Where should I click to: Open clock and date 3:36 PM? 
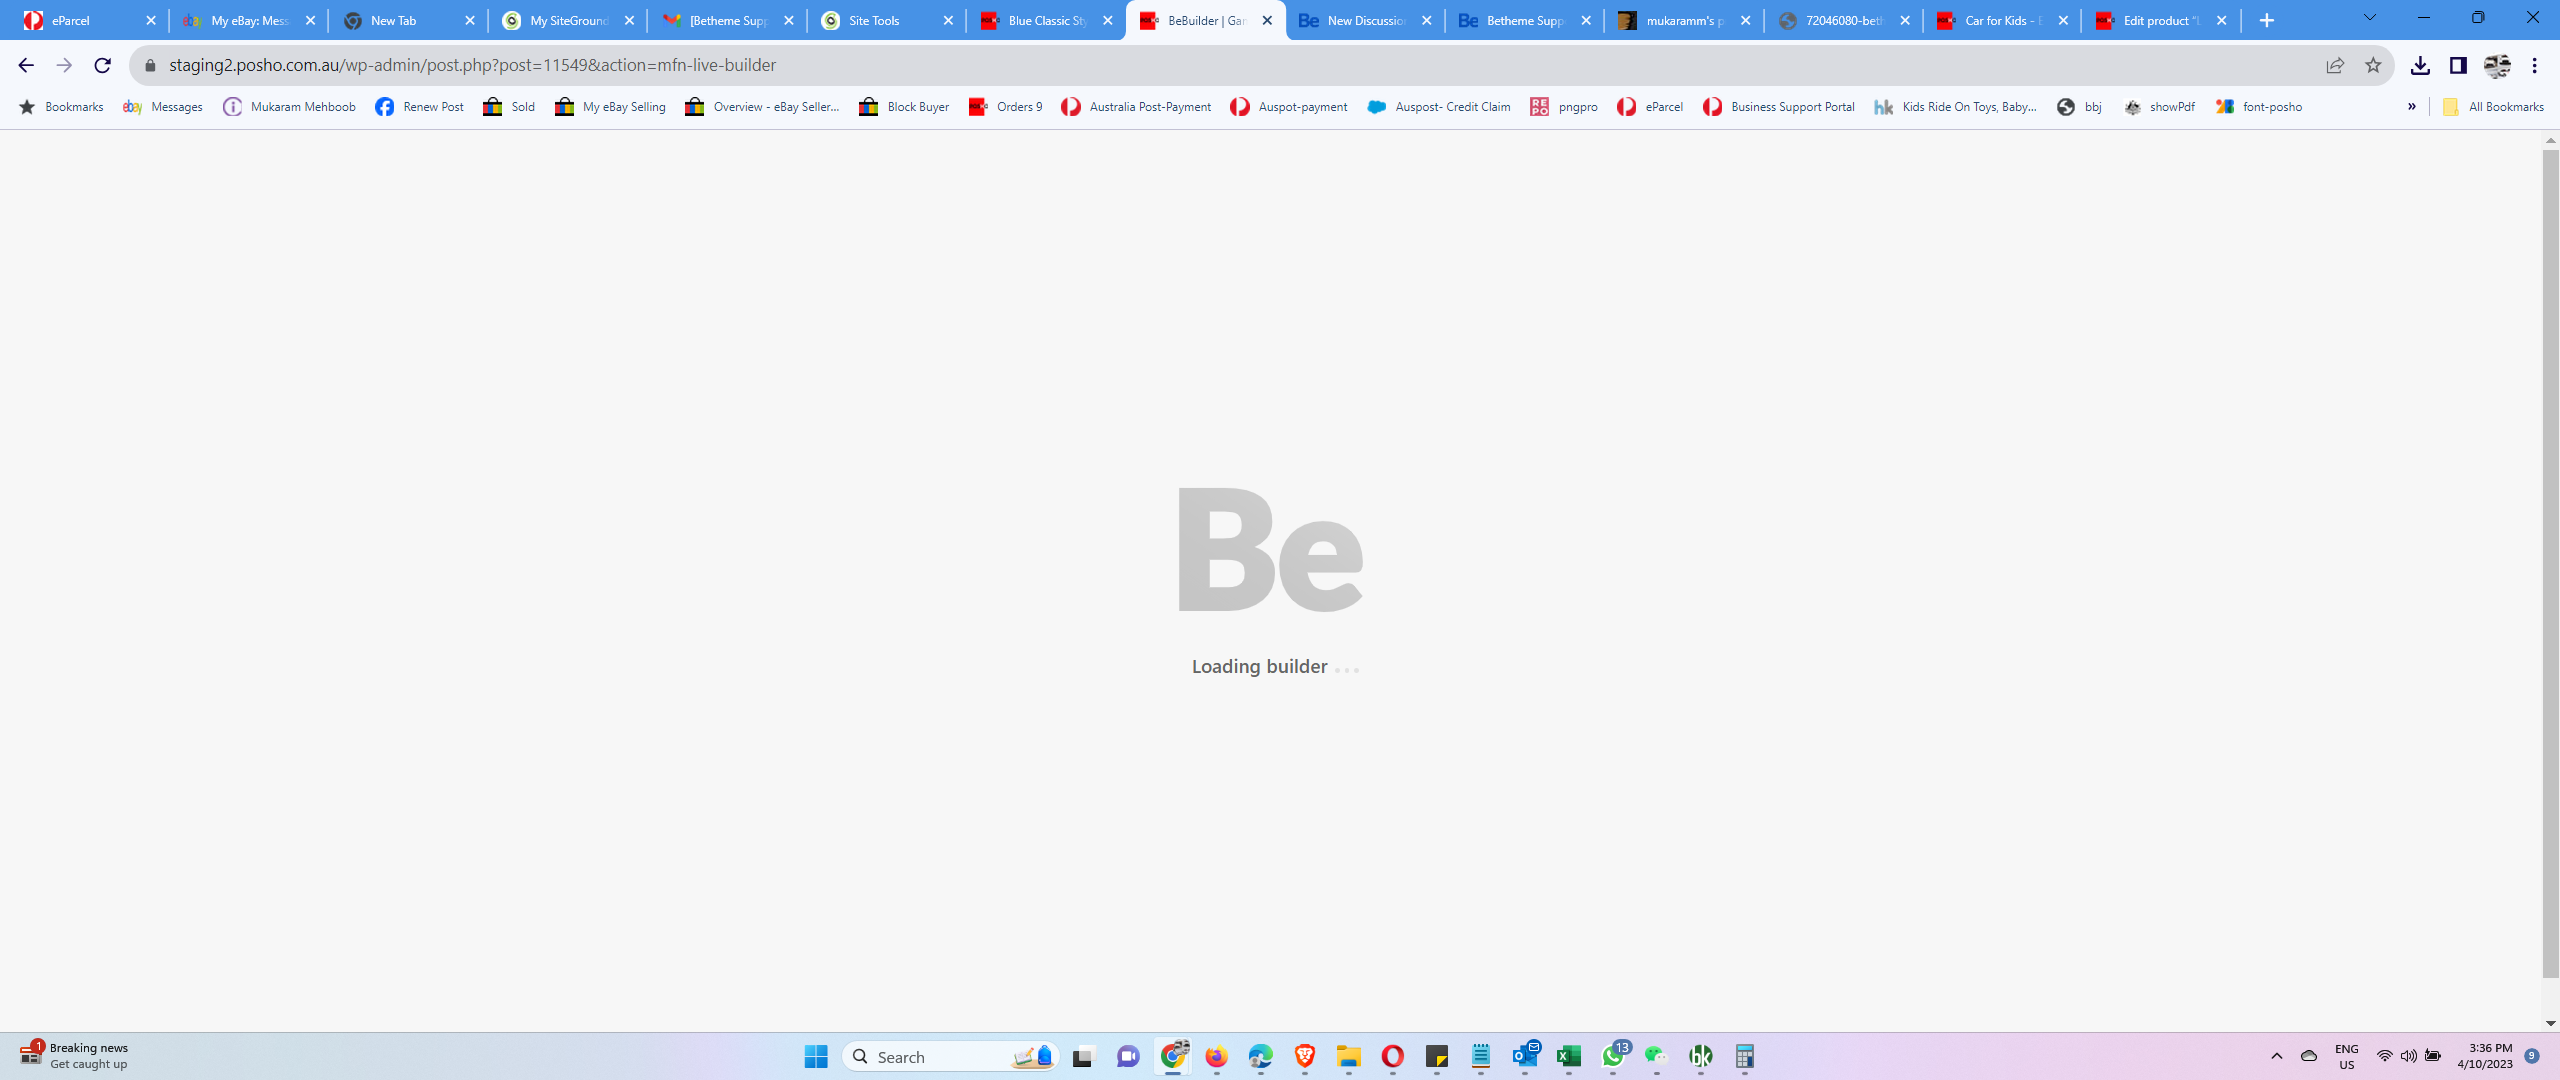pos(2485,1056)
